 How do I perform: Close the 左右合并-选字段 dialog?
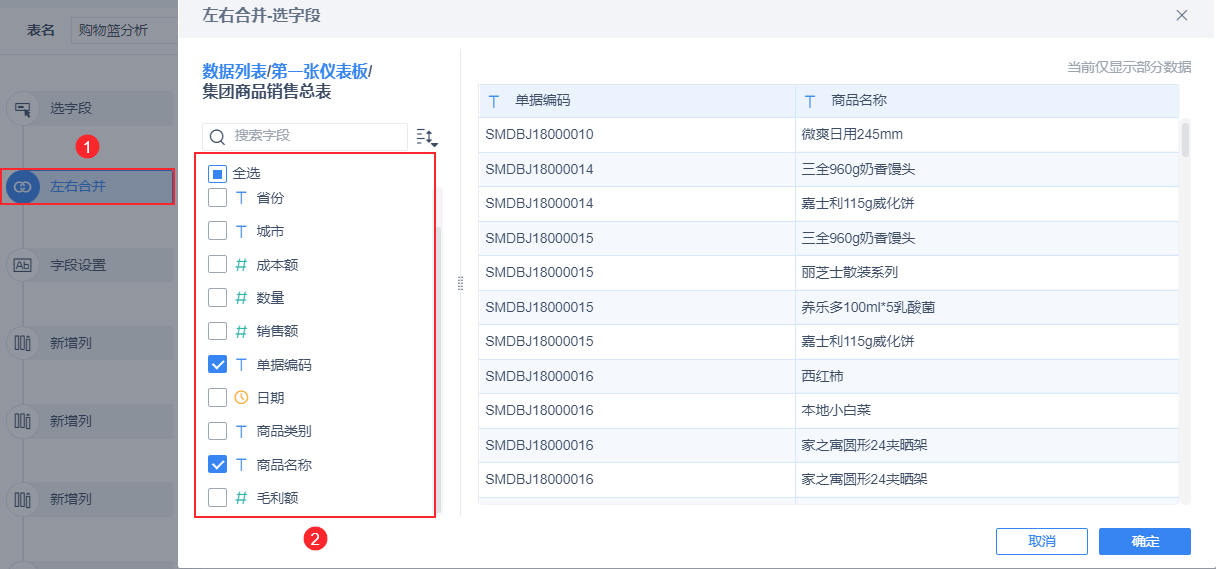[1182, 15]
